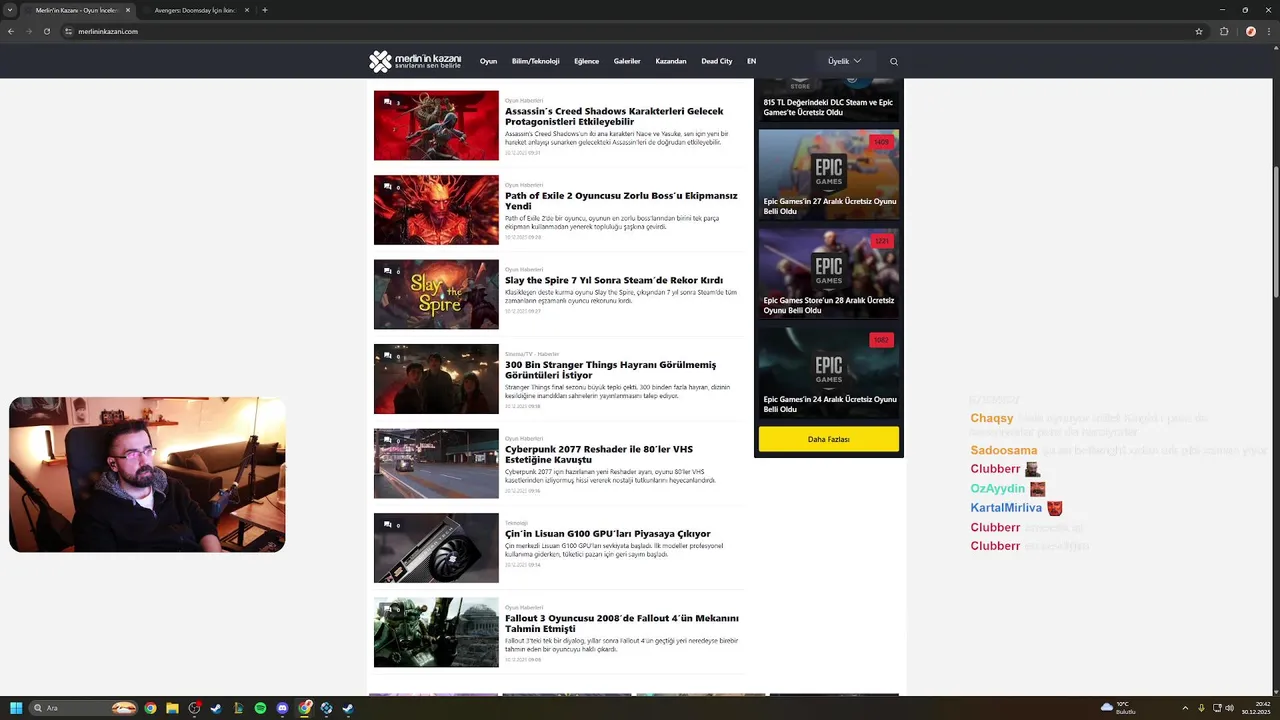Click the taskbar weather widget showing 10°C

(1118, 708)
